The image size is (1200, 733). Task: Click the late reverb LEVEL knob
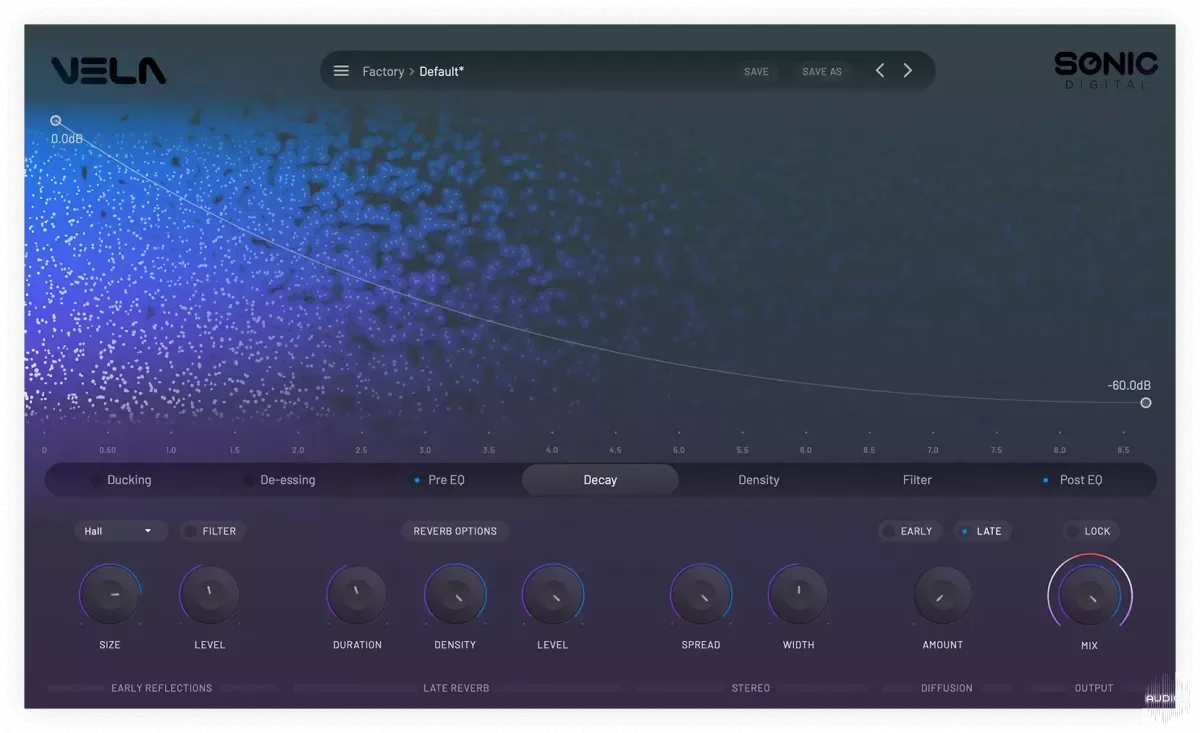coord(553,595)
